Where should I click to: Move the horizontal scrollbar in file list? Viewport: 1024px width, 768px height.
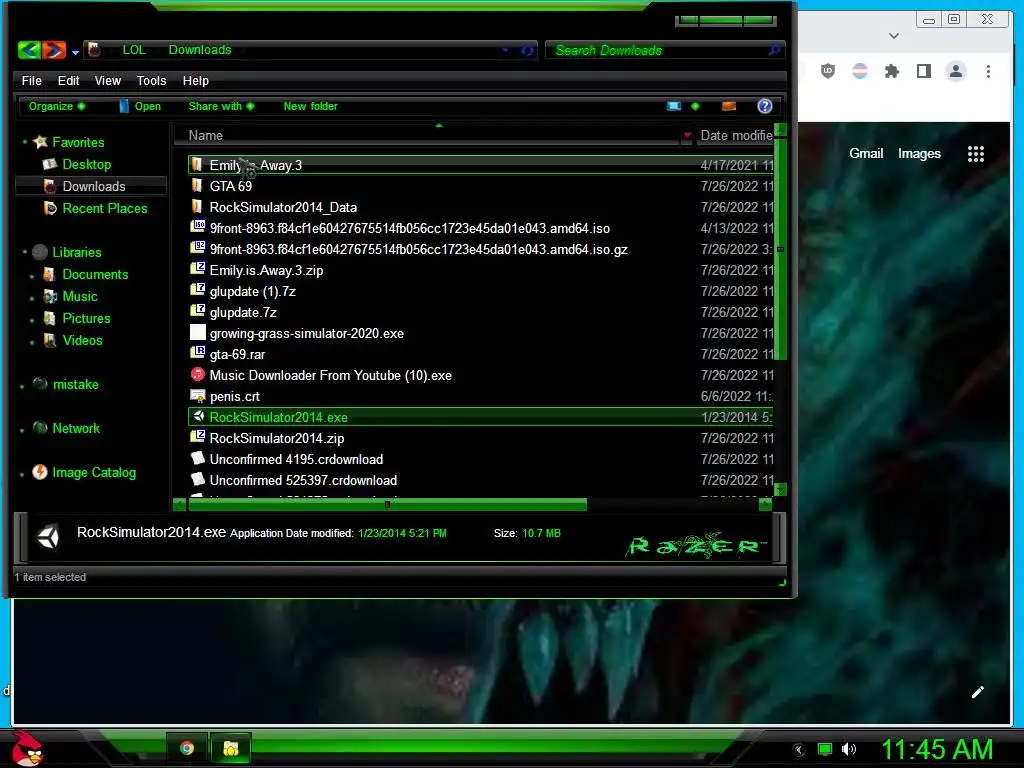387,504
